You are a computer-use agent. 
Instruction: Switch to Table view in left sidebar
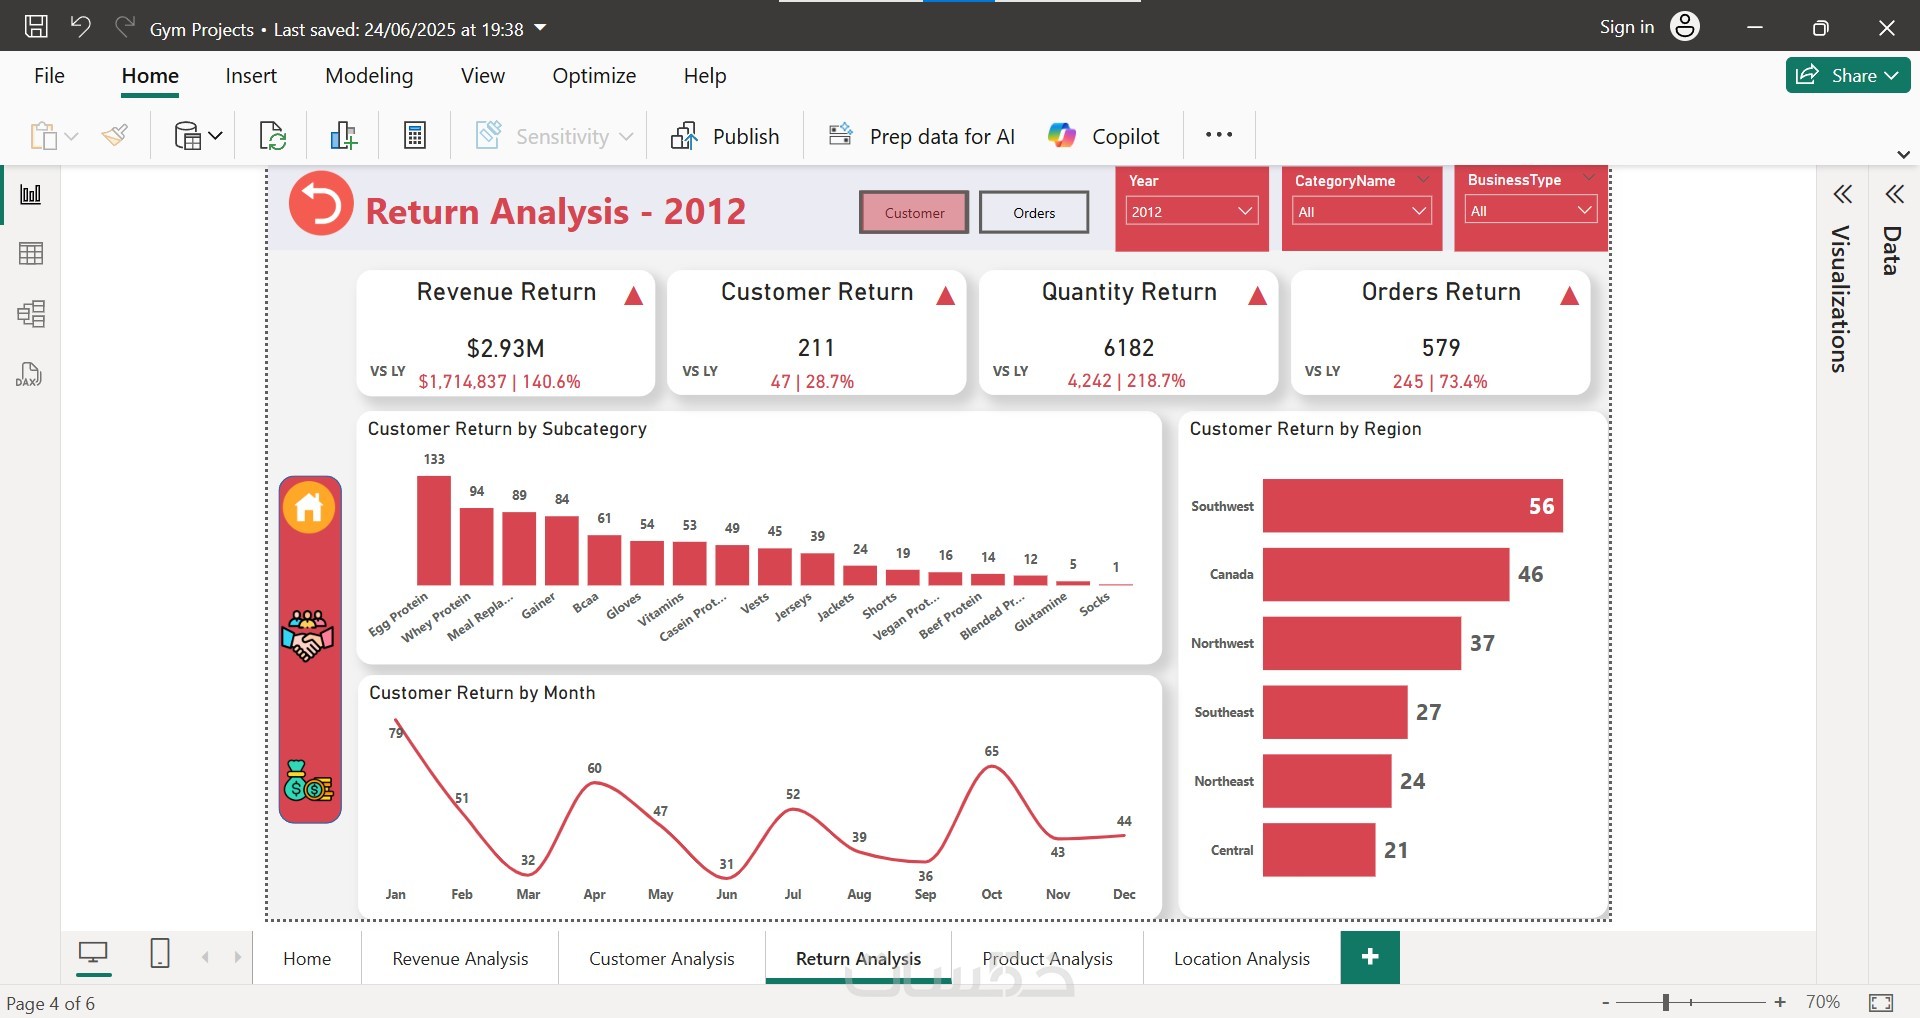[31, 254]
